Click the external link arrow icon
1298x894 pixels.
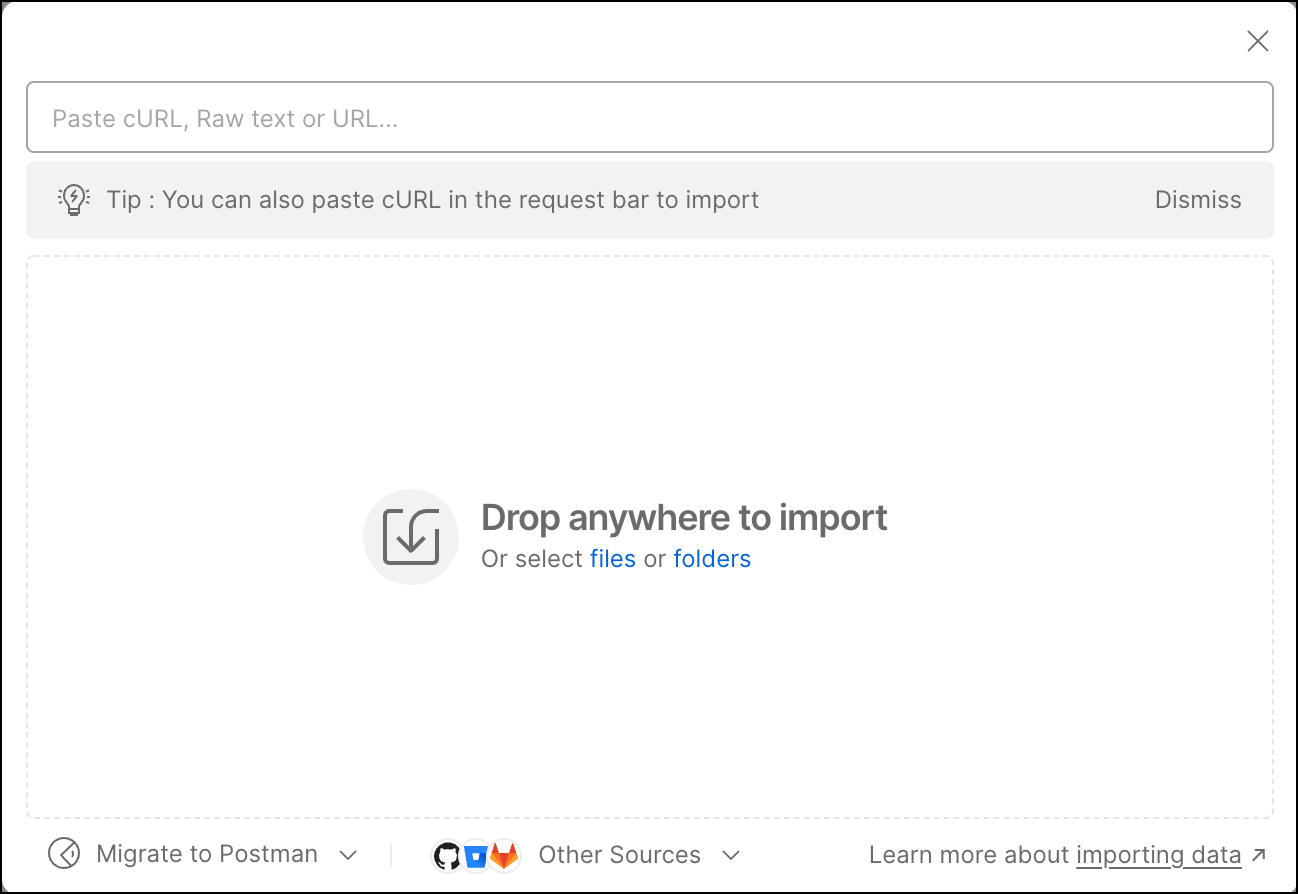click(1259, 854)
